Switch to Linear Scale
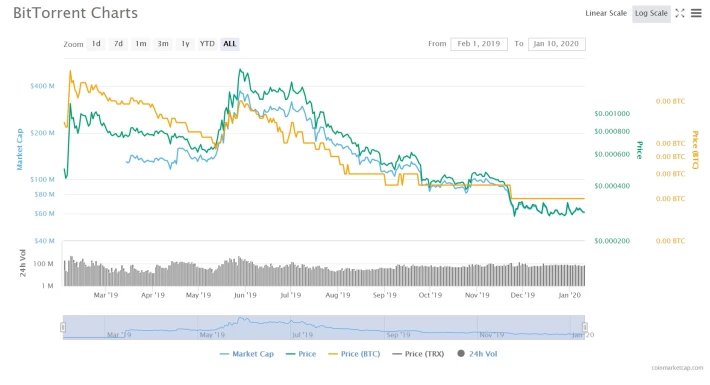Image resolution: width=710 pixels, height=385 pixels. 606,13
